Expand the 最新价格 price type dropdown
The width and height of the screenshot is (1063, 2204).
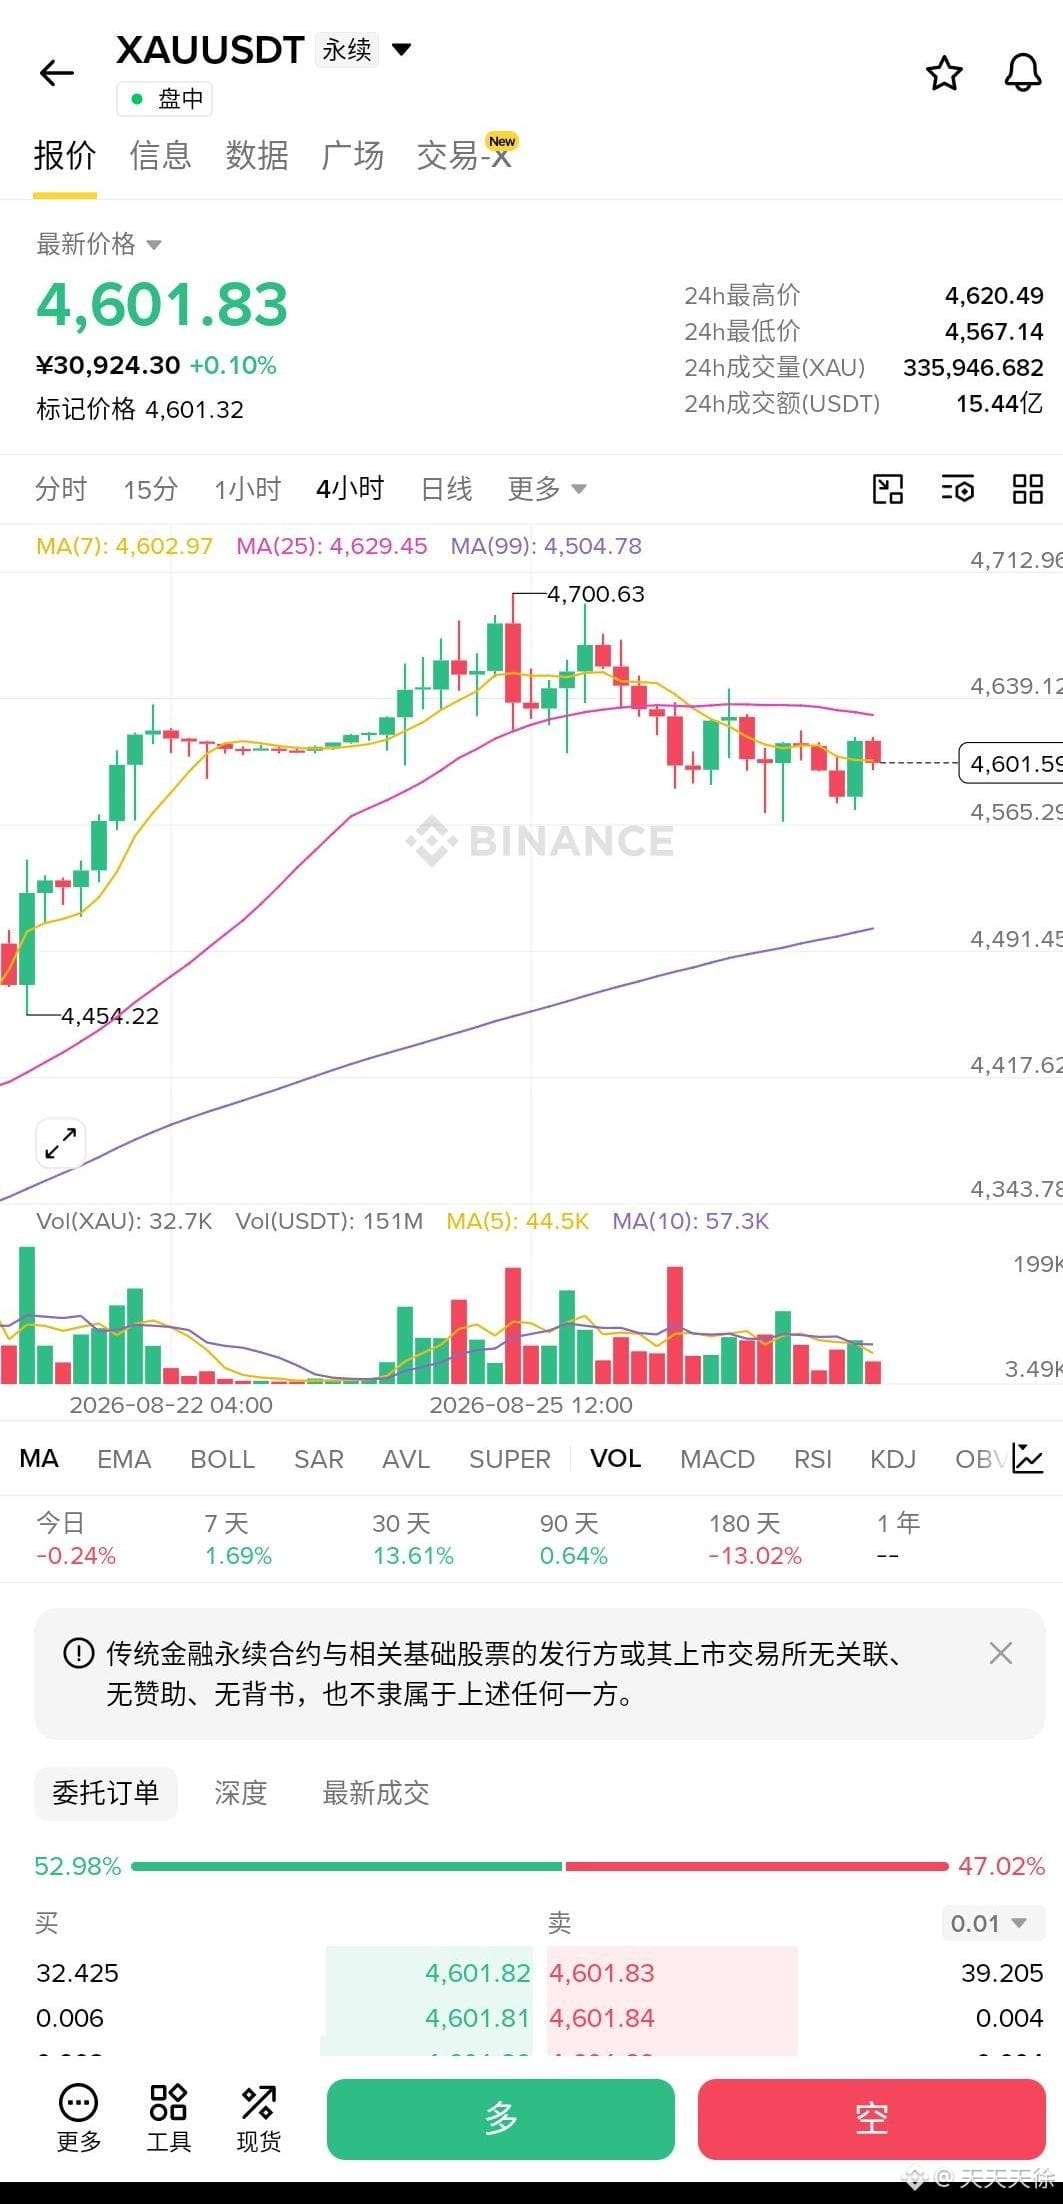click(99, 244)
